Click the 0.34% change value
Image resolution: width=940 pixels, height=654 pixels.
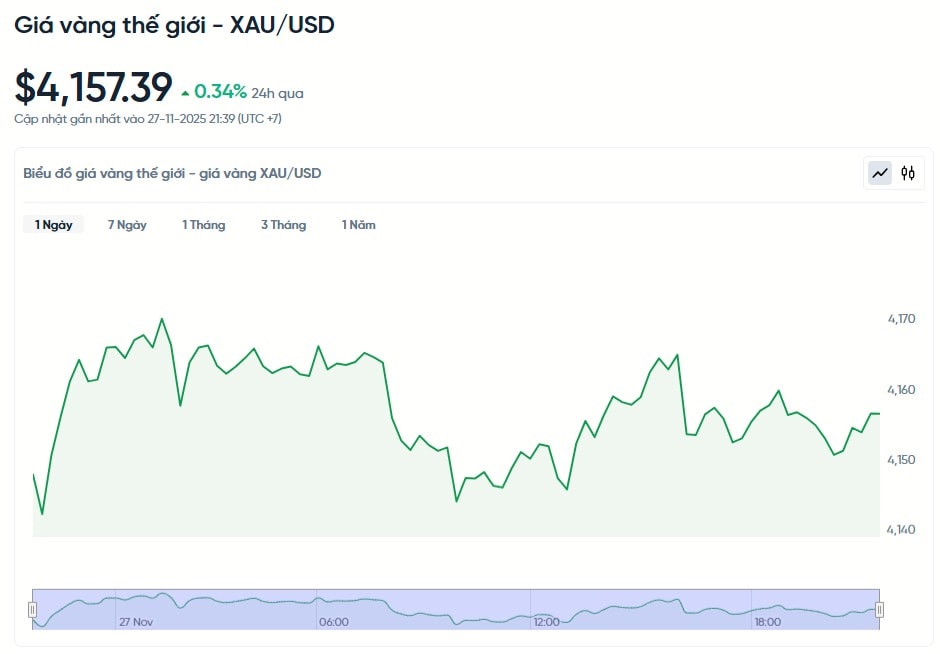tap(220, 92)
